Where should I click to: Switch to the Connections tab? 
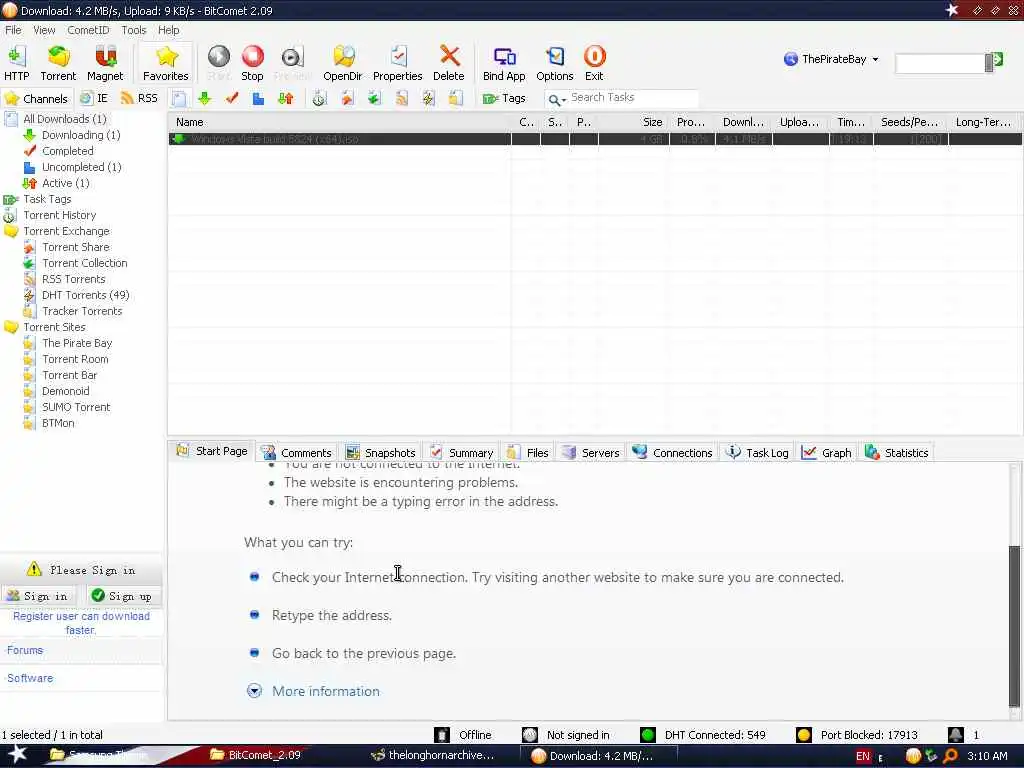point(673,453)
